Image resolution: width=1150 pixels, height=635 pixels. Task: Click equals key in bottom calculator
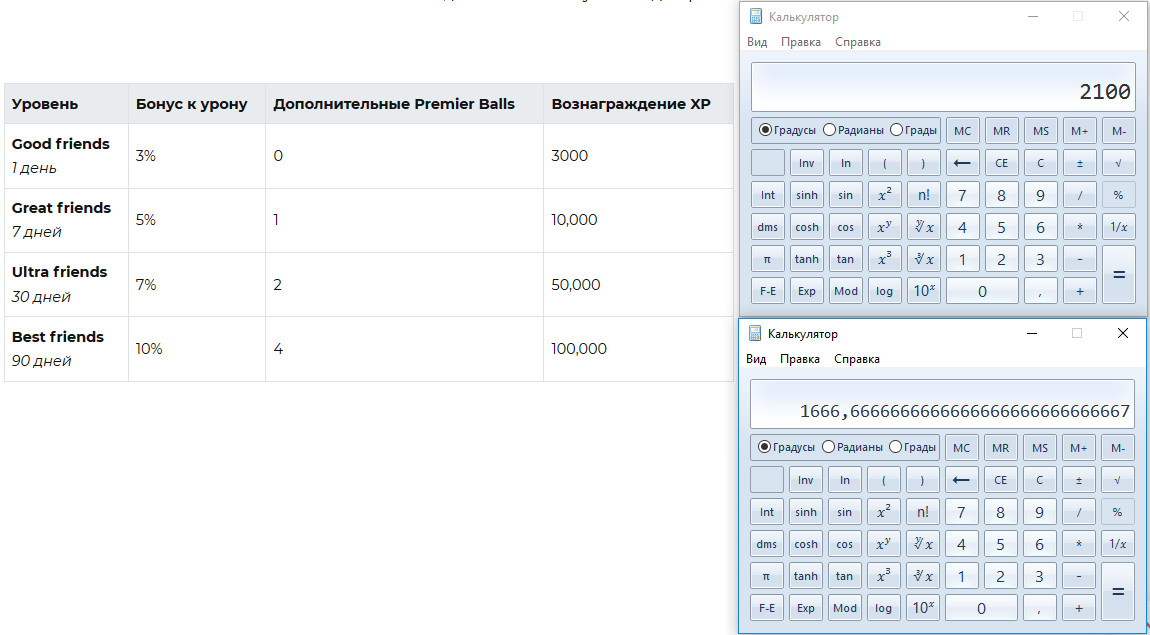tap(1117, 591)
